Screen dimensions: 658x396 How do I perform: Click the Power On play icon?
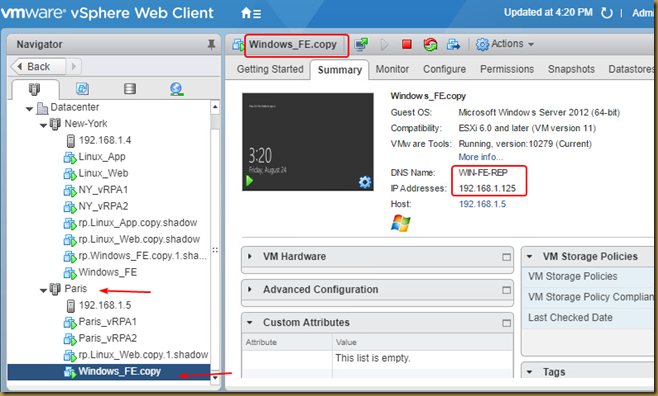point(384,44)
